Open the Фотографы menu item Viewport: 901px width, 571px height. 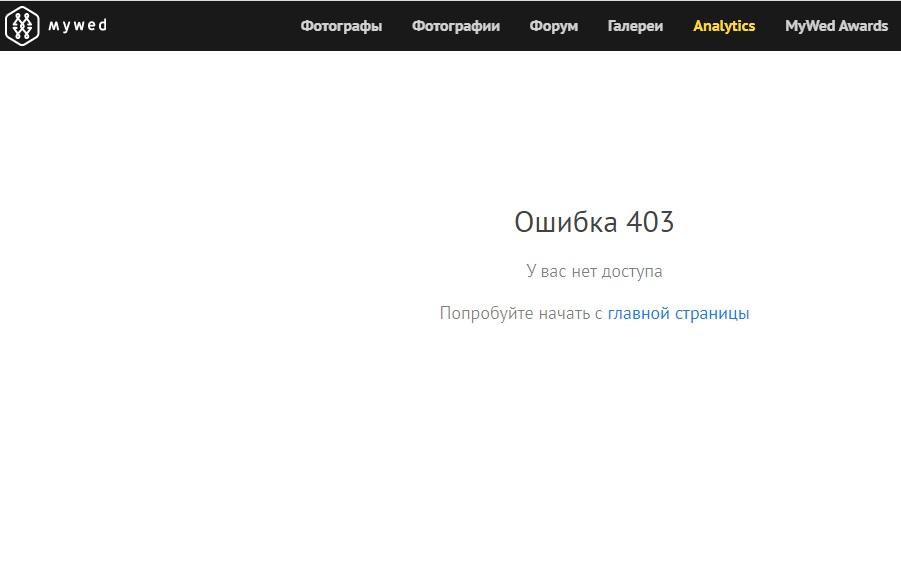341,26
